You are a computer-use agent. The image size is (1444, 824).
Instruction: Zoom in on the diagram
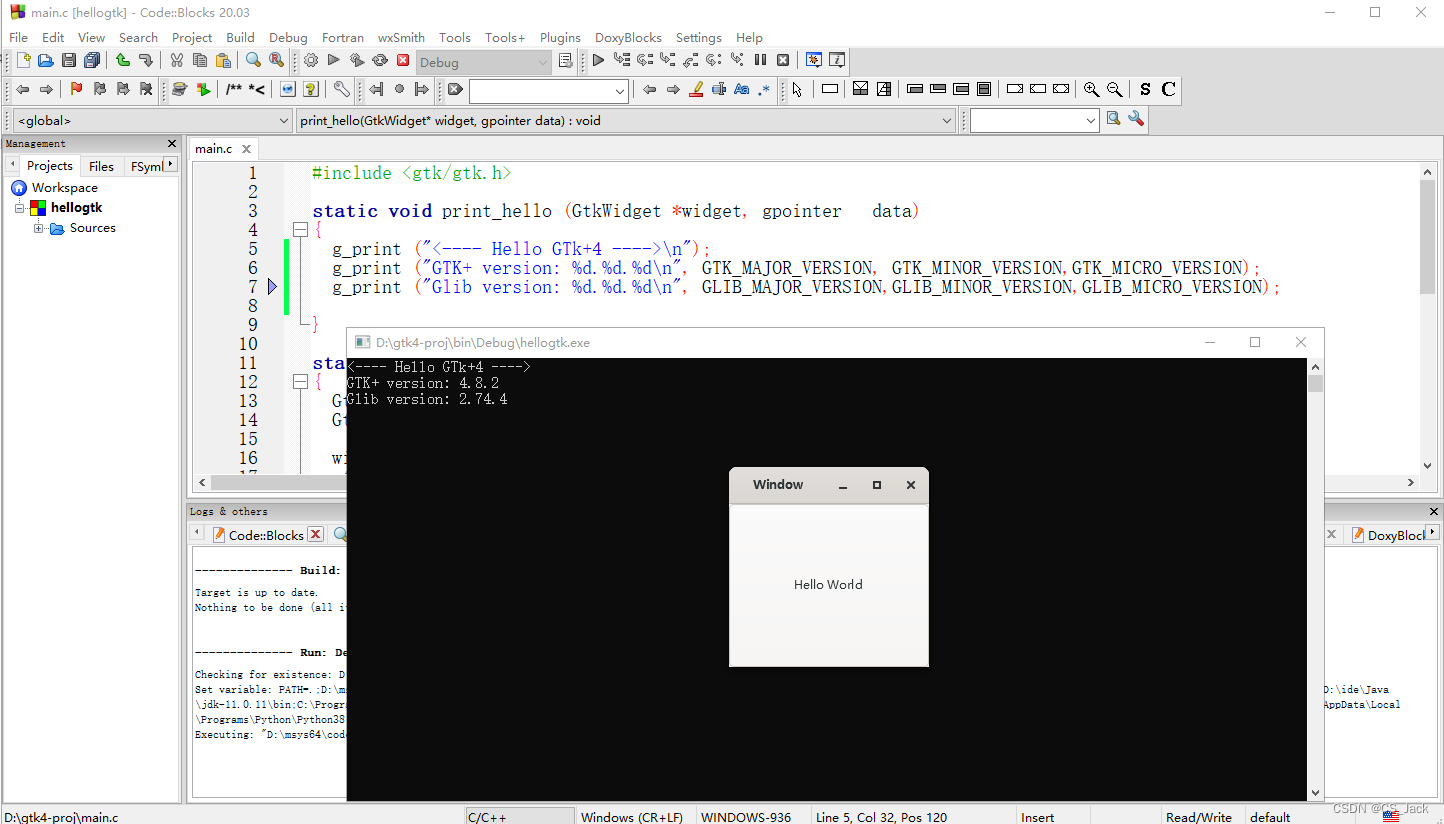tap(1092, 89)
